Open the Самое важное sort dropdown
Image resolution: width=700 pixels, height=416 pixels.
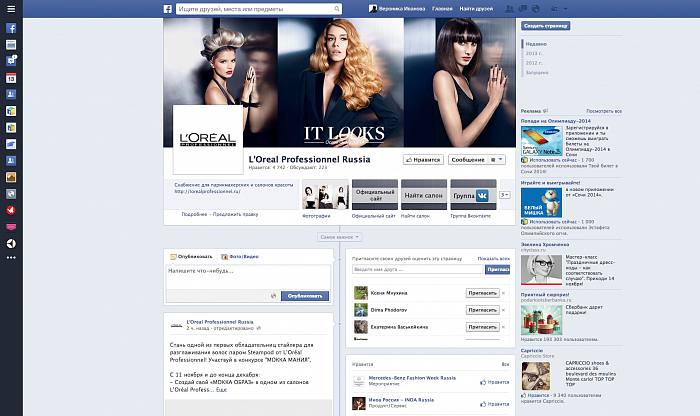pyautogui.click(x=340, y=237)
